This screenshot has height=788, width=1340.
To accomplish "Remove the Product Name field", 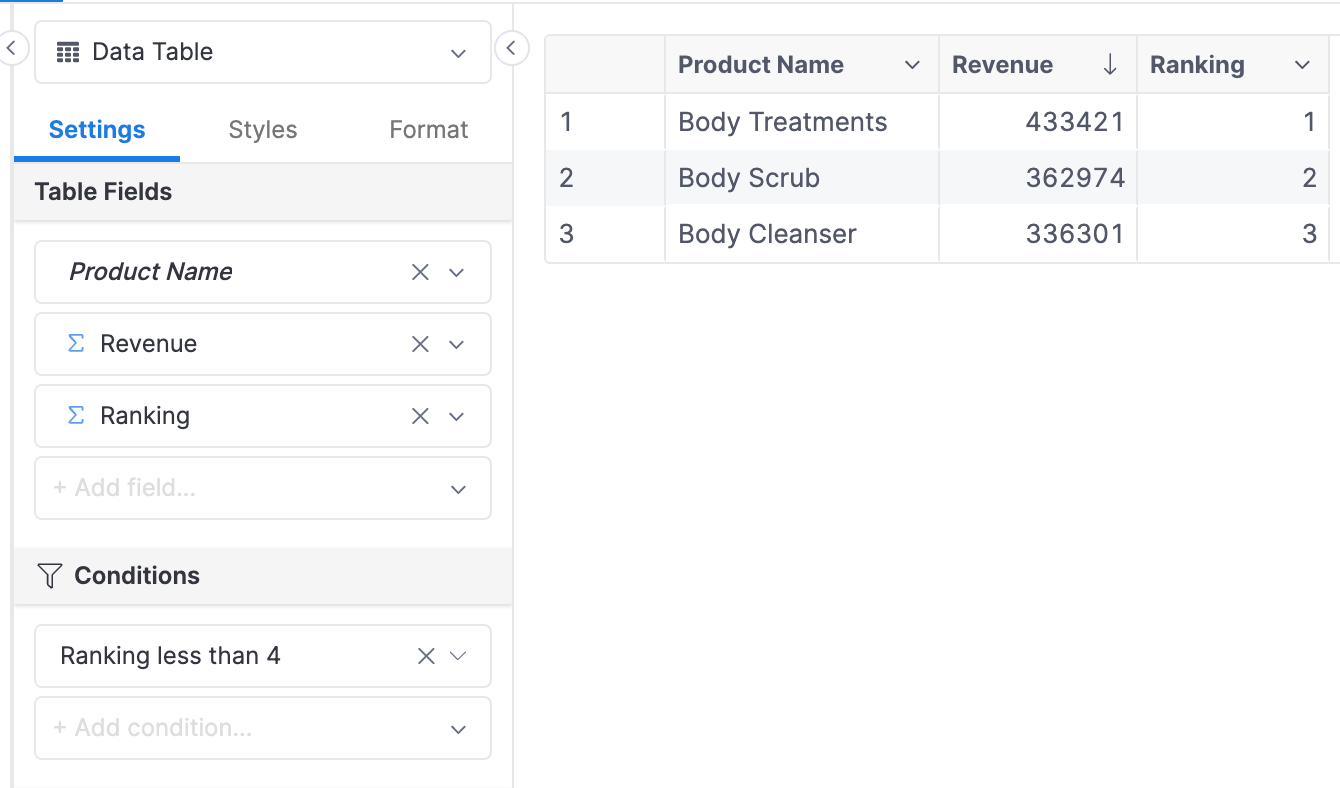I will click(x=420, y=272).
